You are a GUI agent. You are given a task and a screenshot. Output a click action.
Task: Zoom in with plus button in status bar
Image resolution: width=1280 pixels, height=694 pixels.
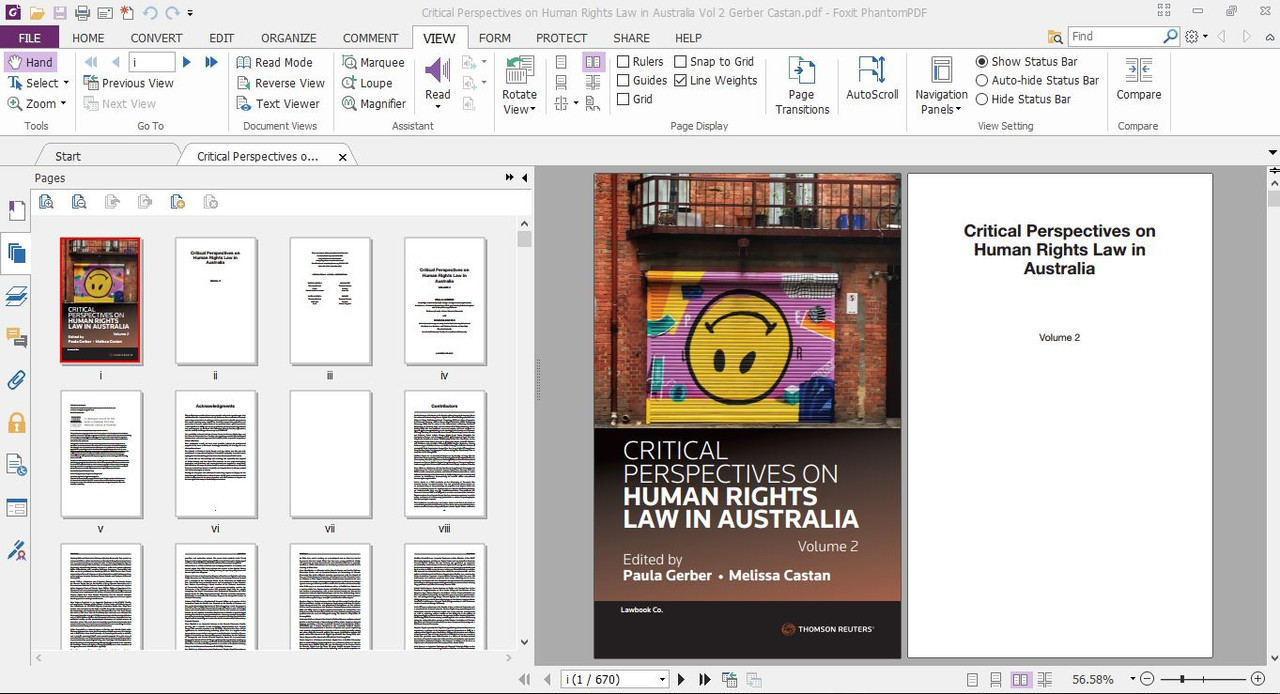click(x=1258, y=679)
